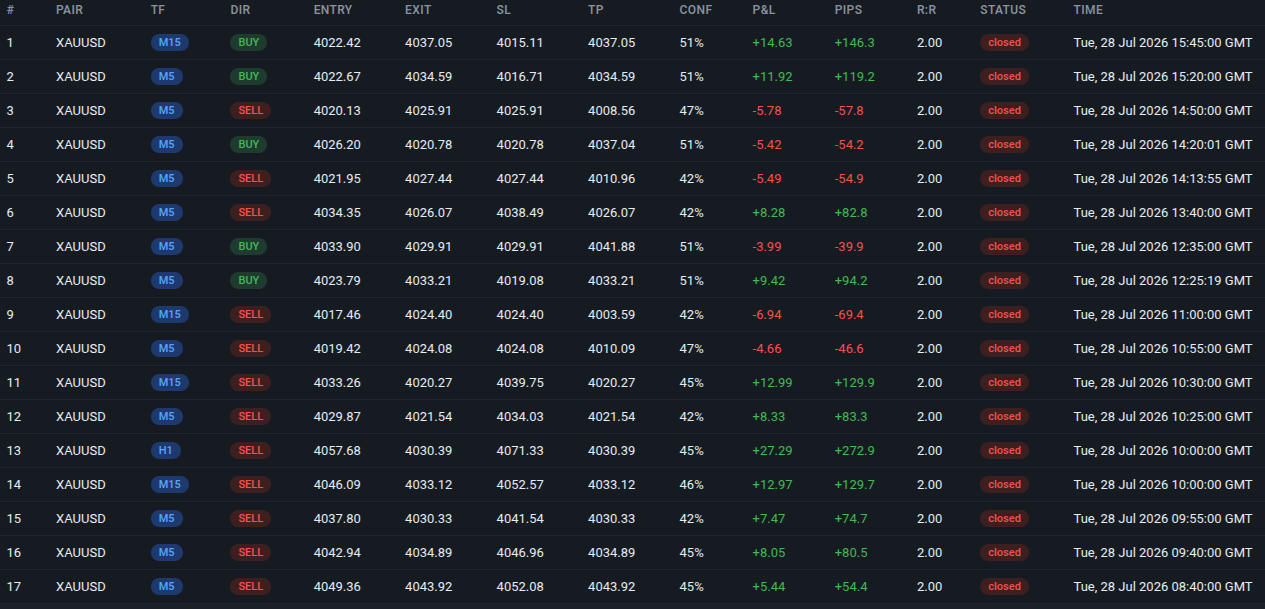This screenshot has height=609, width=1265.
Task: Click the STATUS column header
Action: 1003,10
